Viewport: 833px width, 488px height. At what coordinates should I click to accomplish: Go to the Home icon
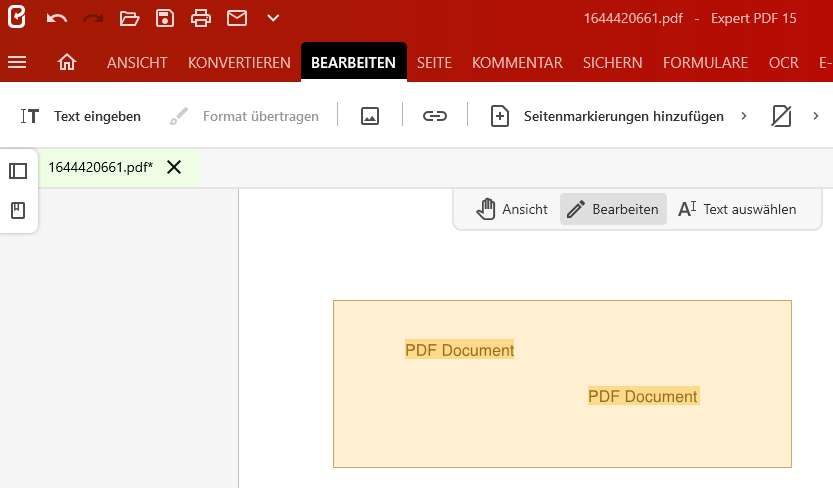tap(67, 62)
